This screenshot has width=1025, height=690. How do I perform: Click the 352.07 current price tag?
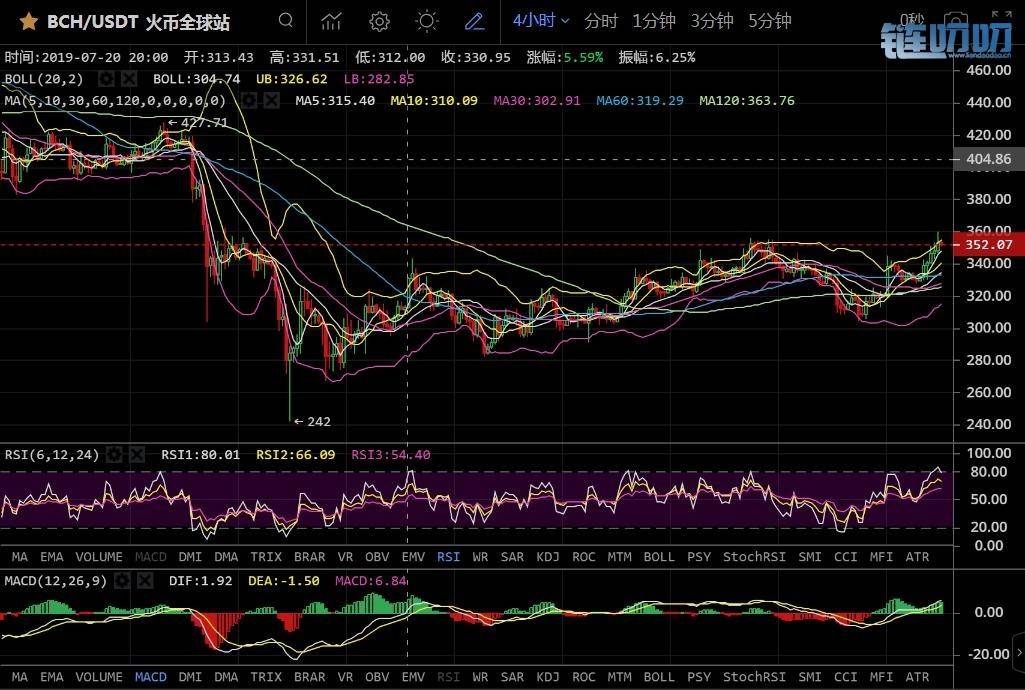[988, 244]
